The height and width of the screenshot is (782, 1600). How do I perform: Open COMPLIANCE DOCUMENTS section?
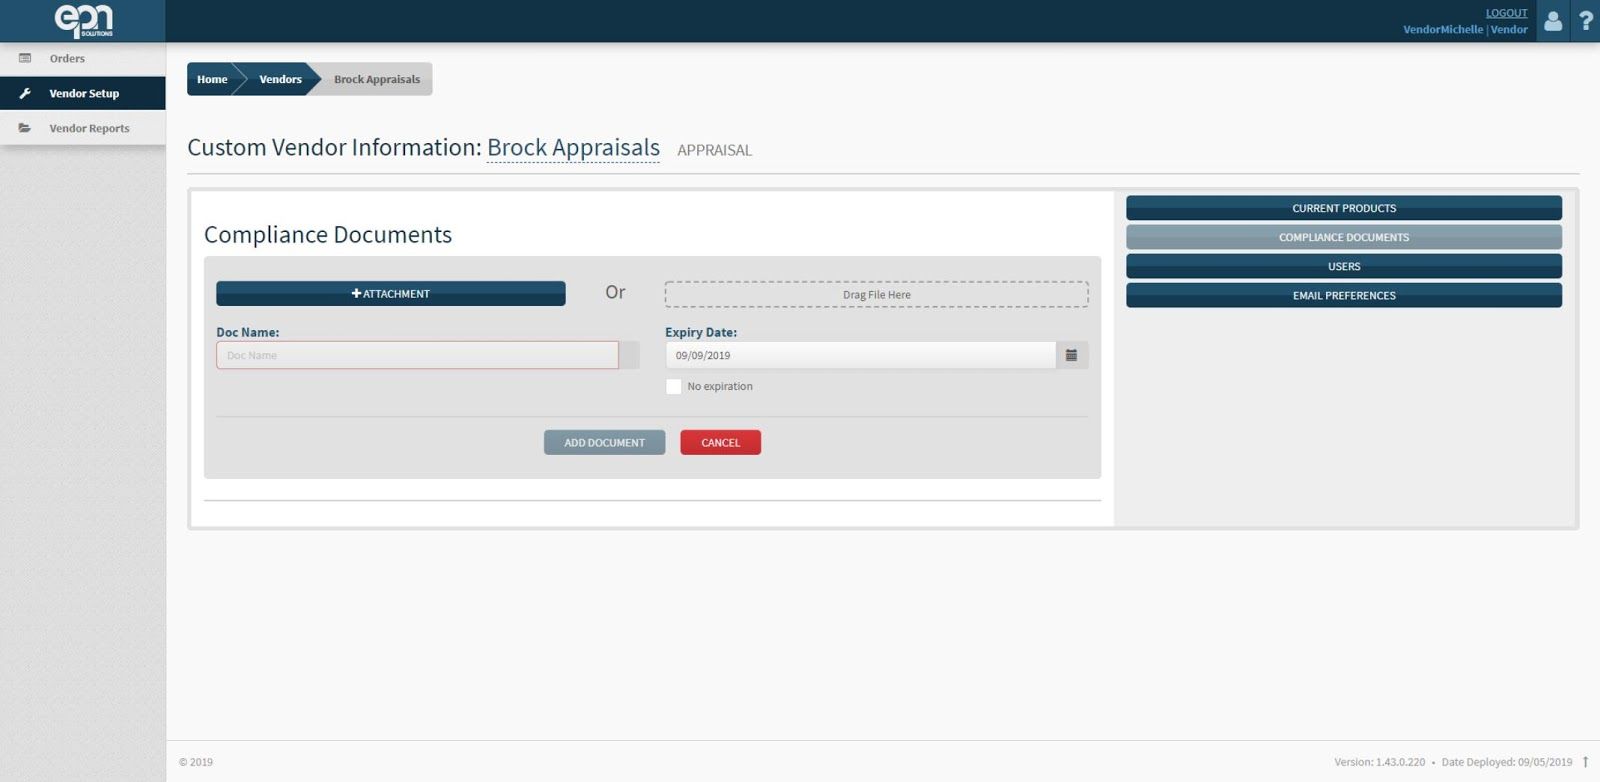[x=1344, y=237]
